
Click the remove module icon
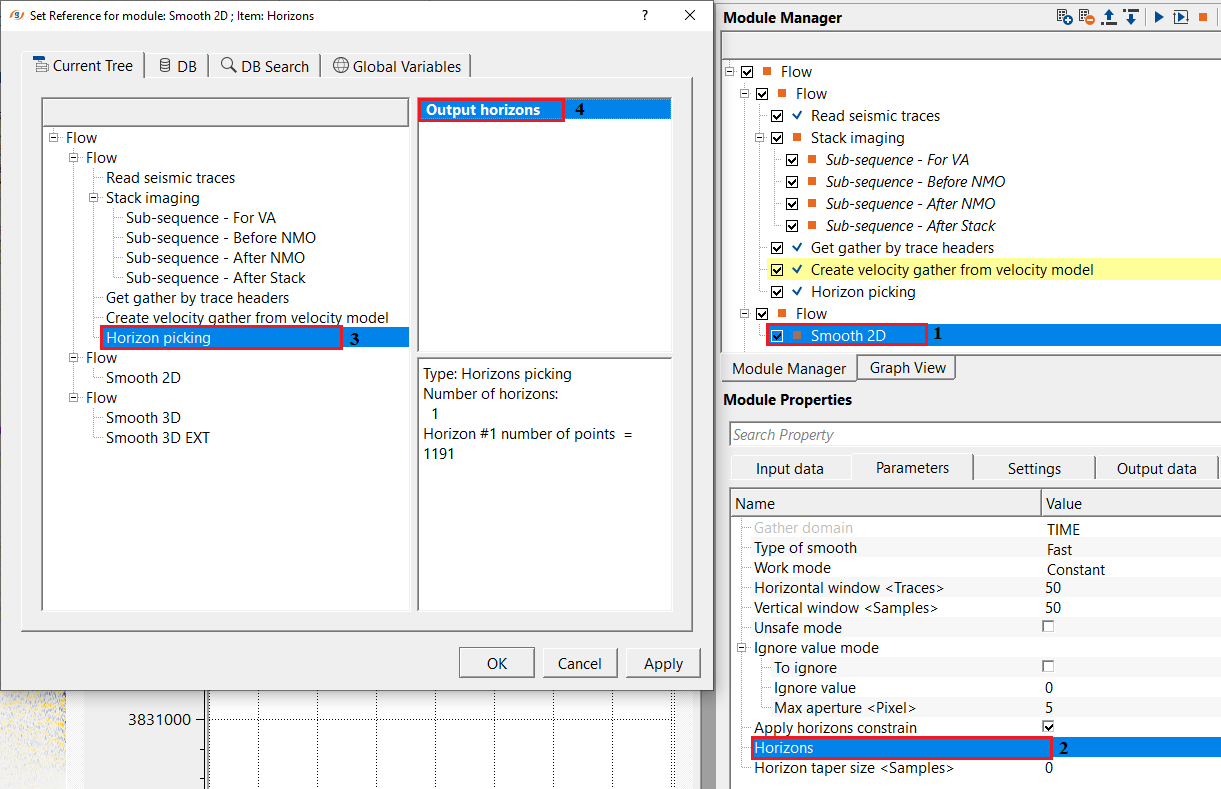click(x=1087, y=17)
